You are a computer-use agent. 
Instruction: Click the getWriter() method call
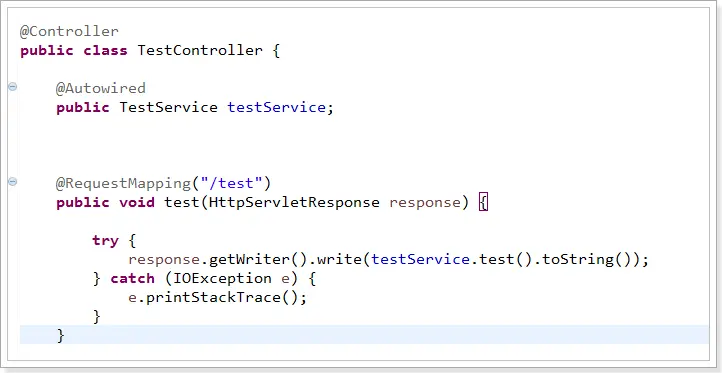click(256, 260)
